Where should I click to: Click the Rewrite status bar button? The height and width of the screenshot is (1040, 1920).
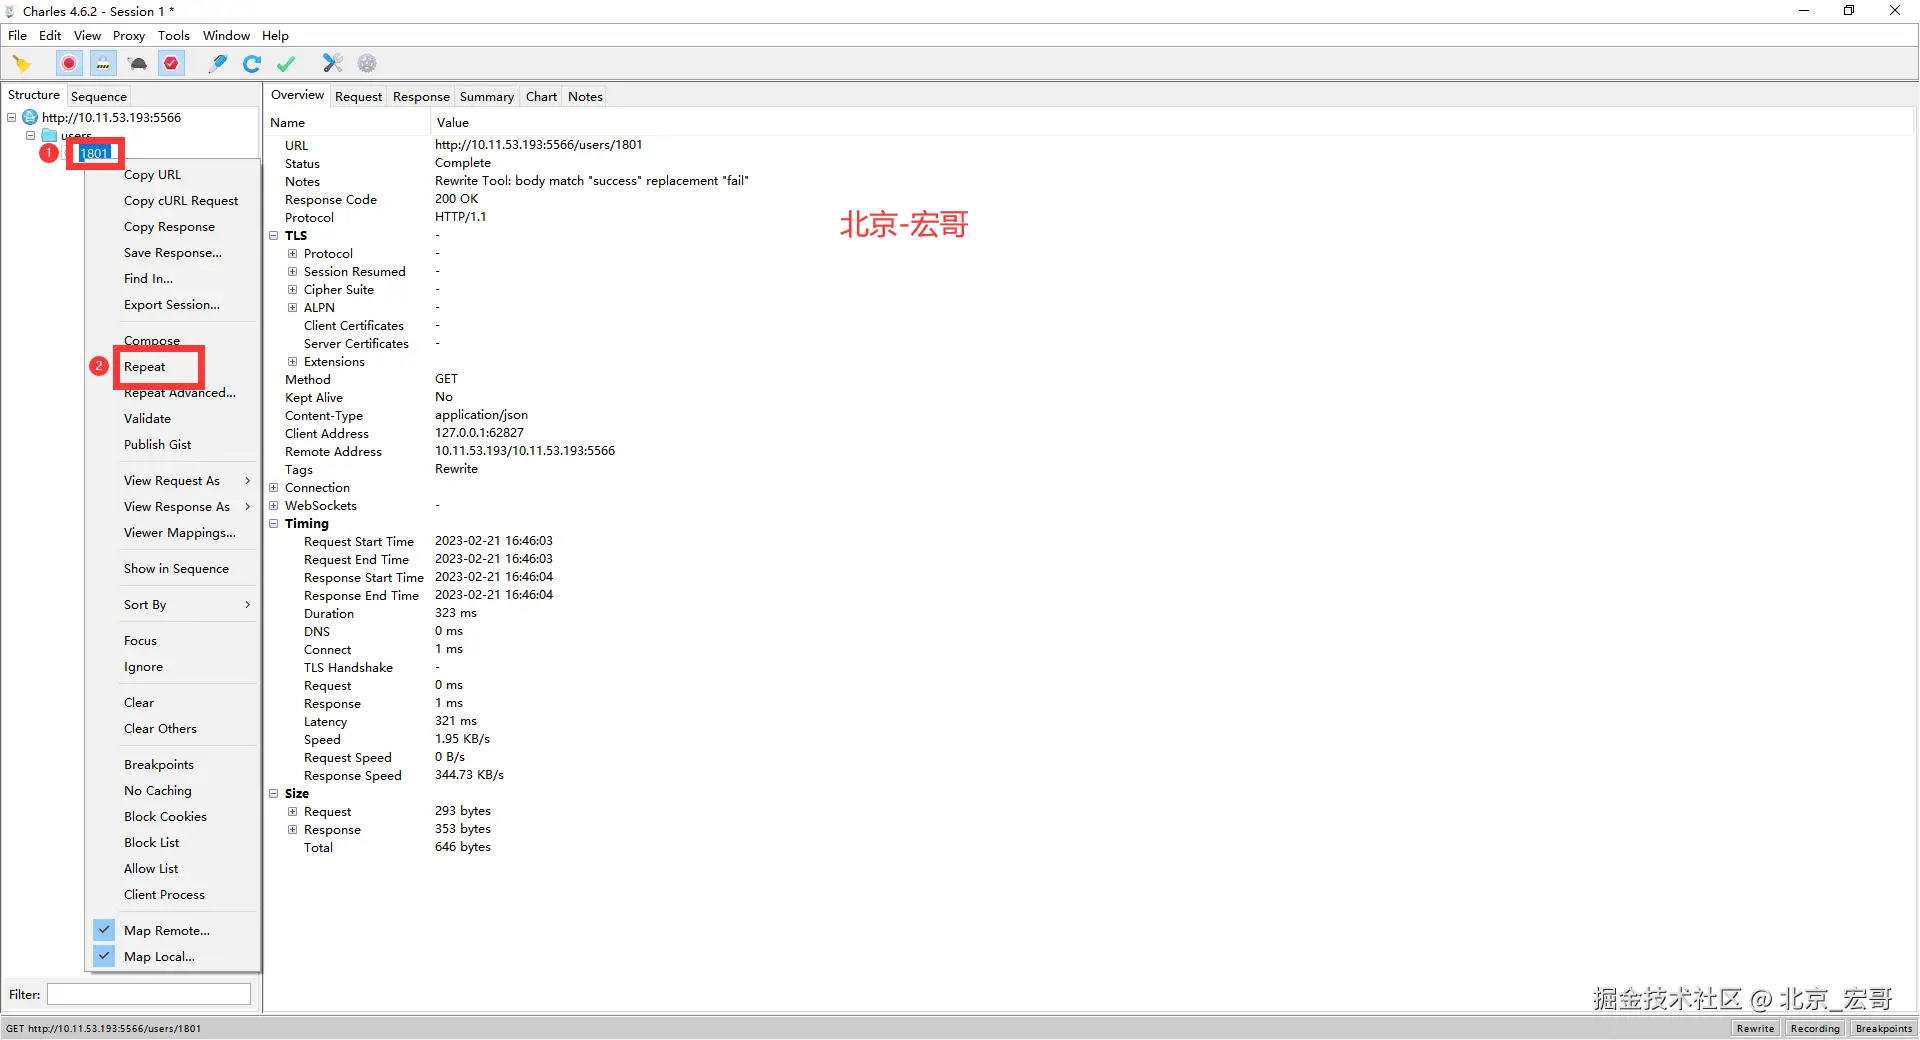click(x=1755, y=1028)
